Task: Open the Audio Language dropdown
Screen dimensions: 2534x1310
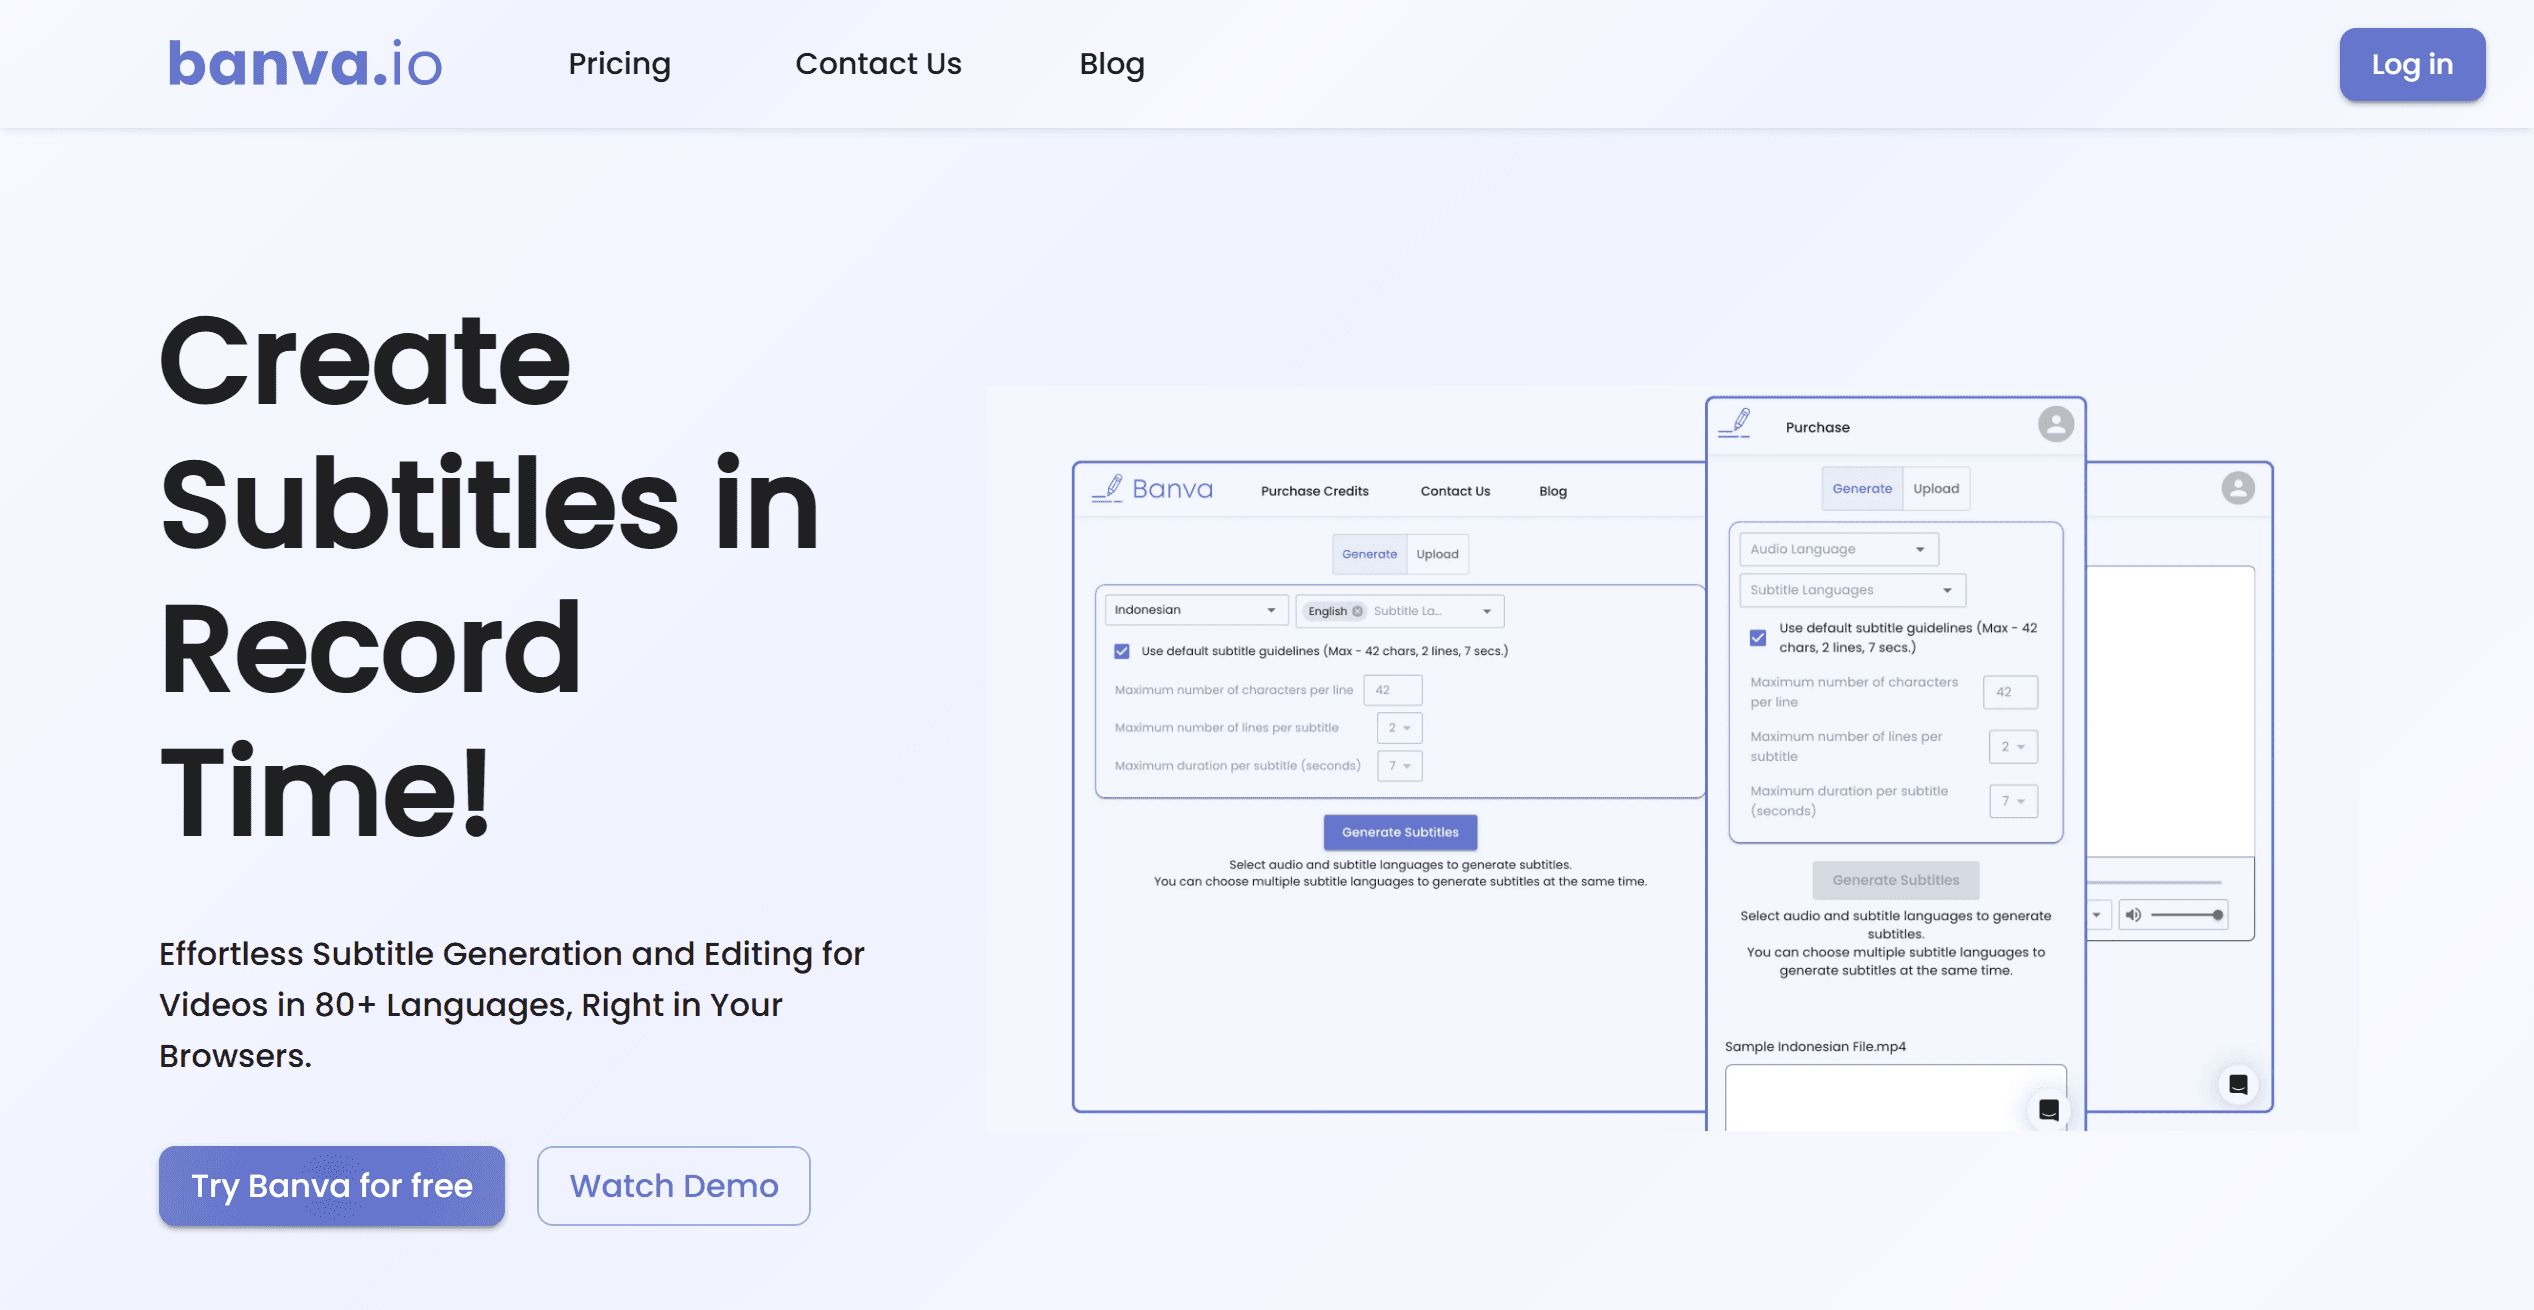Action: [x=1838, y=549]
